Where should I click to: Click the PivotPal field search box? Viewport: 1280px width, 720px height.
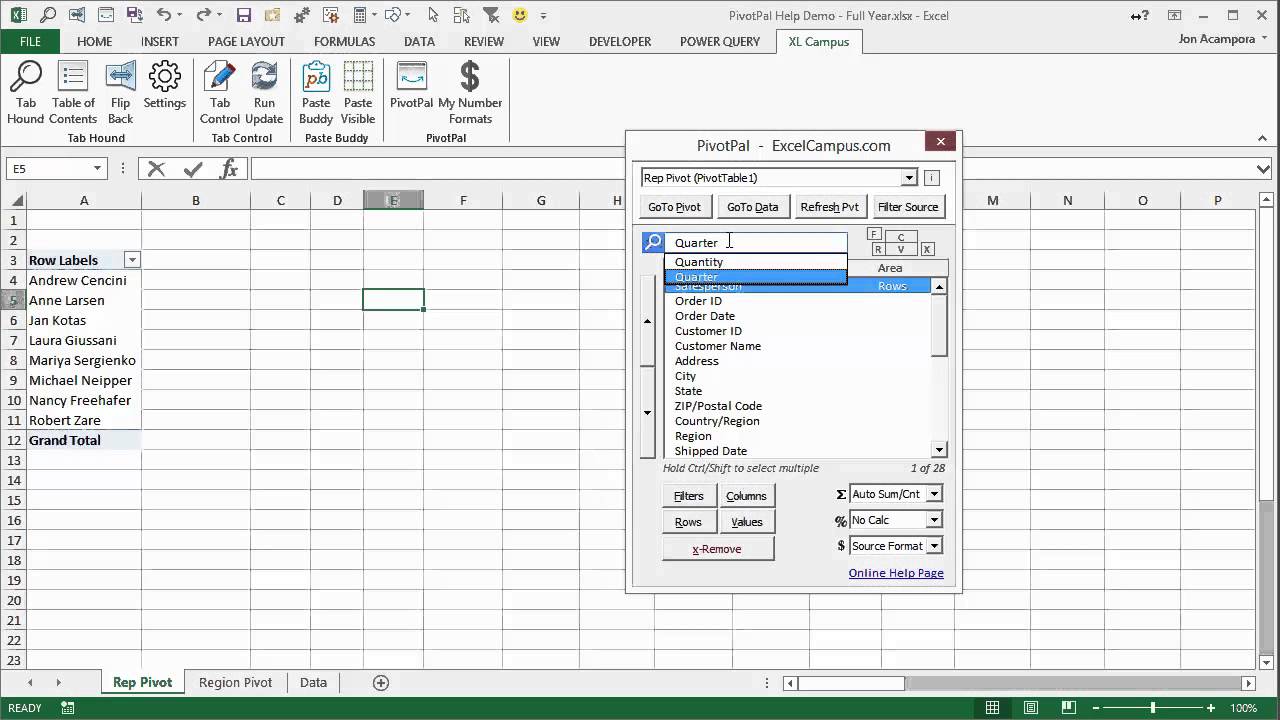756,242
